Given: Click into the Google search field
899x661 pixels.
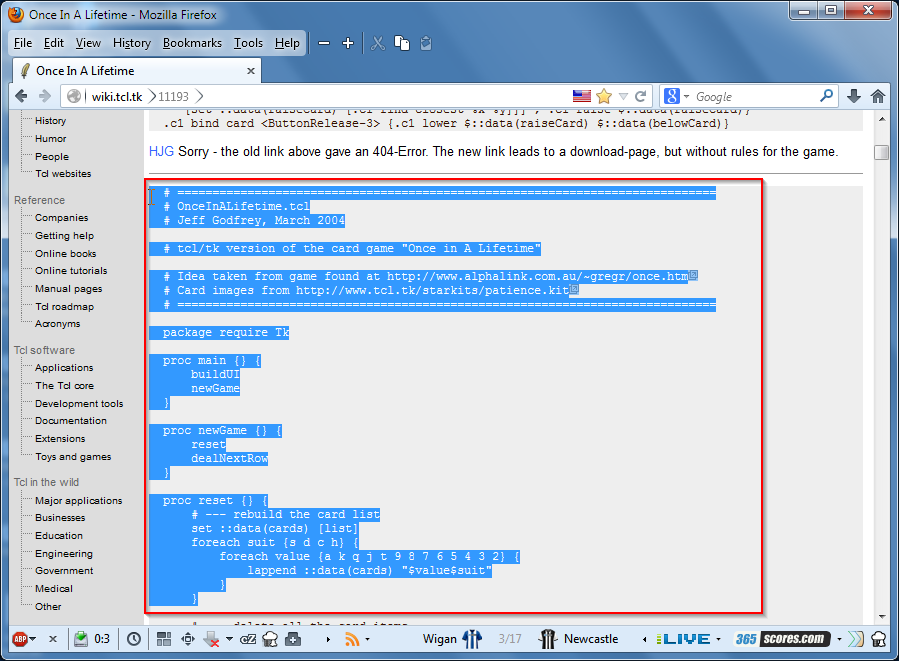Looking at the screenshot, I should point(754,96).
